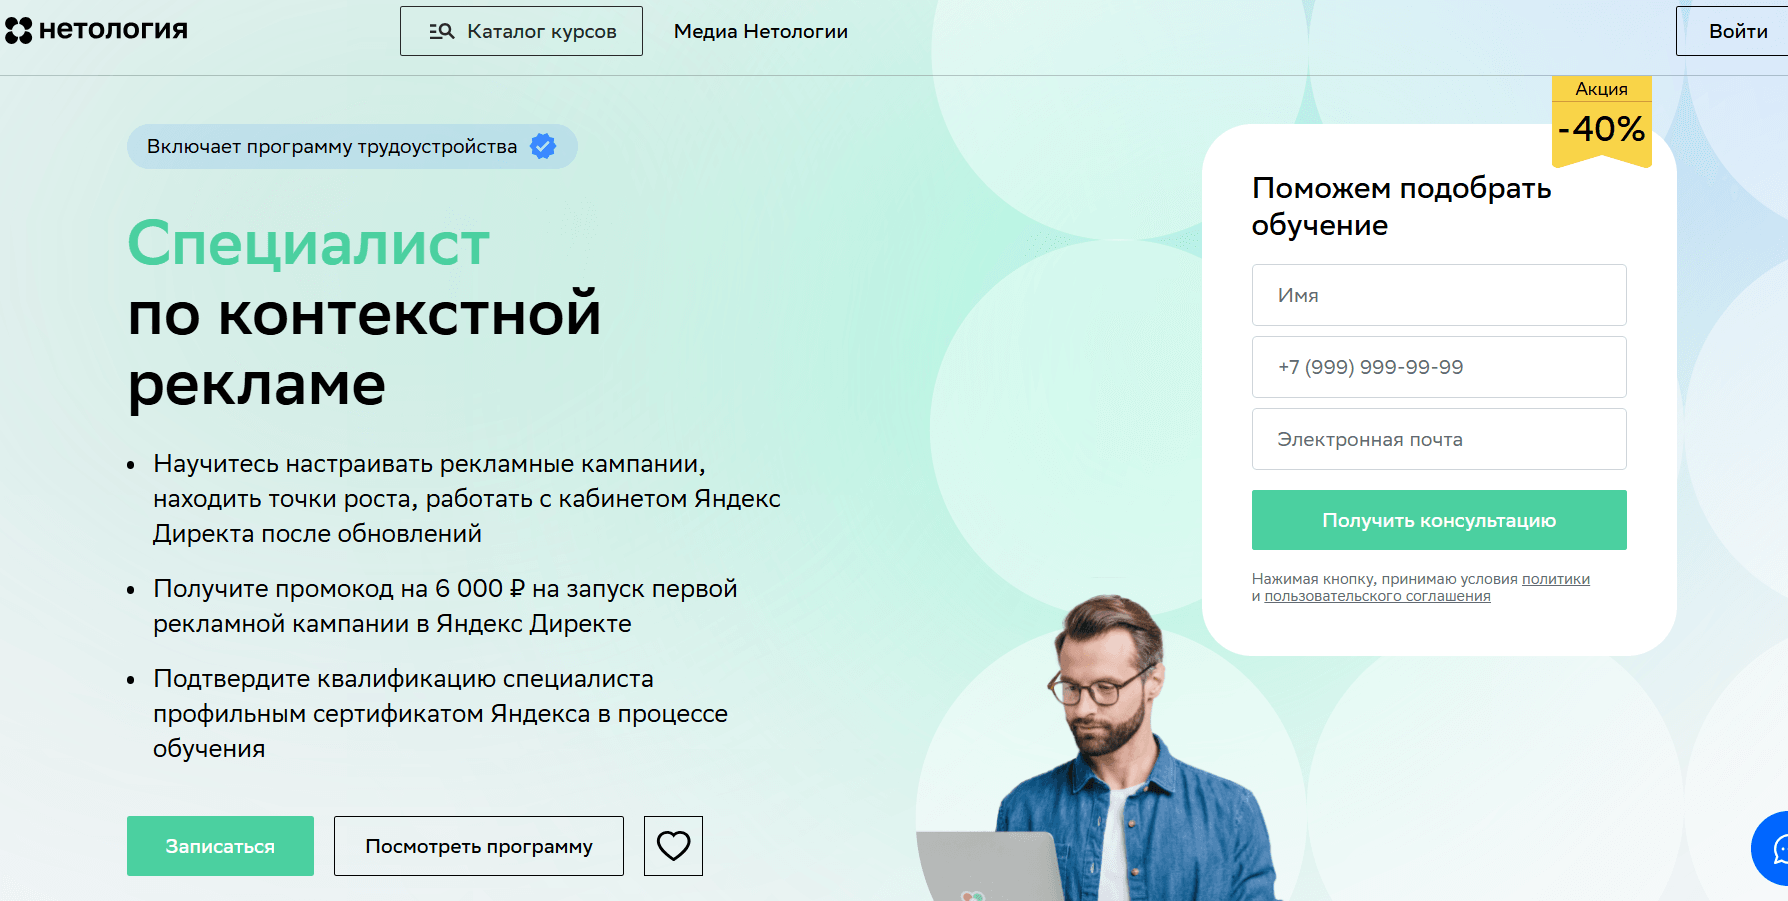Focus the phone number field

[1439, 367]
